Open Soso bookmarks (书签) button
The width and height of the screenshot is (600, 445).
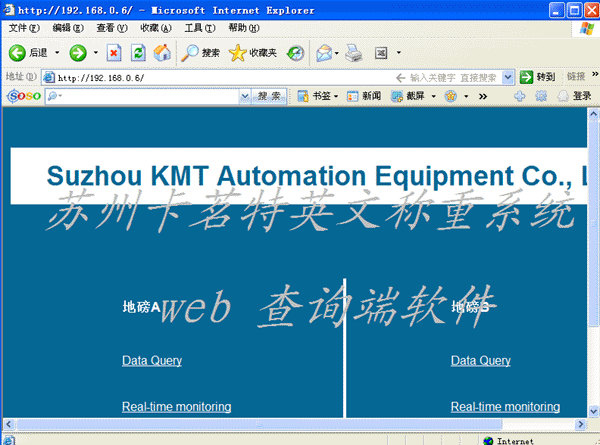(315, 96)
